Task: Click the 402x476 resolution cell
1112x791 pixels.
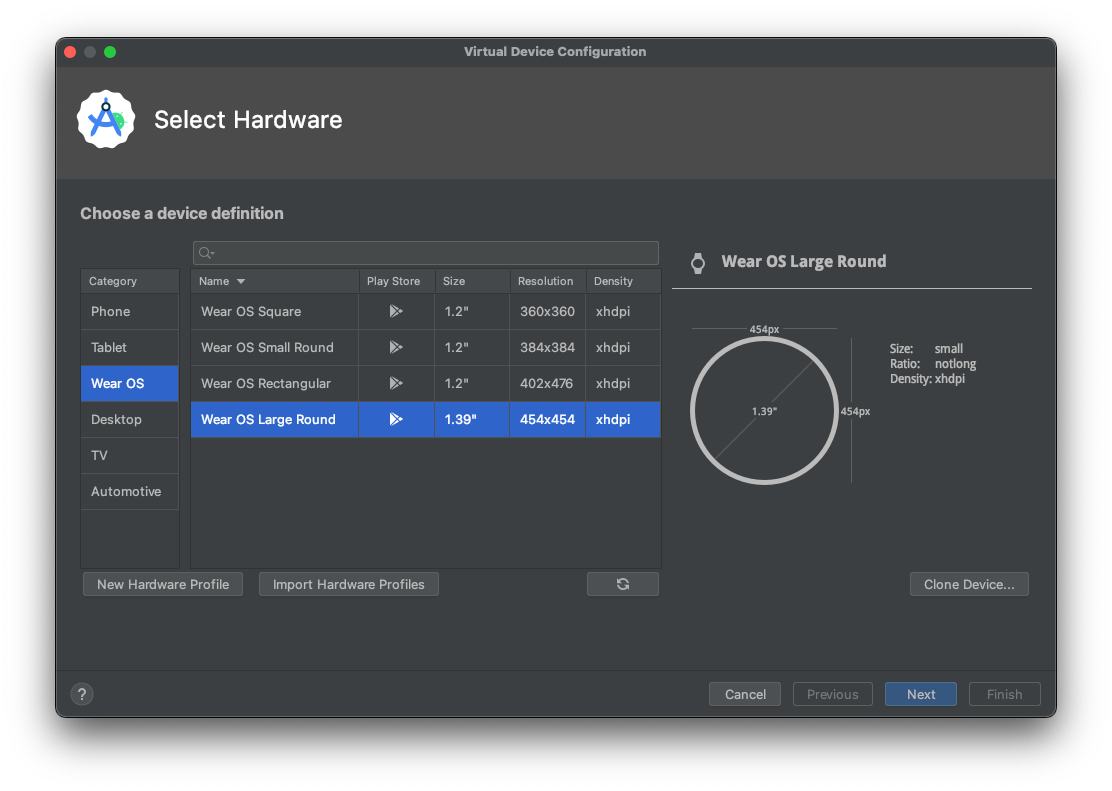Action: coord(546,383)
